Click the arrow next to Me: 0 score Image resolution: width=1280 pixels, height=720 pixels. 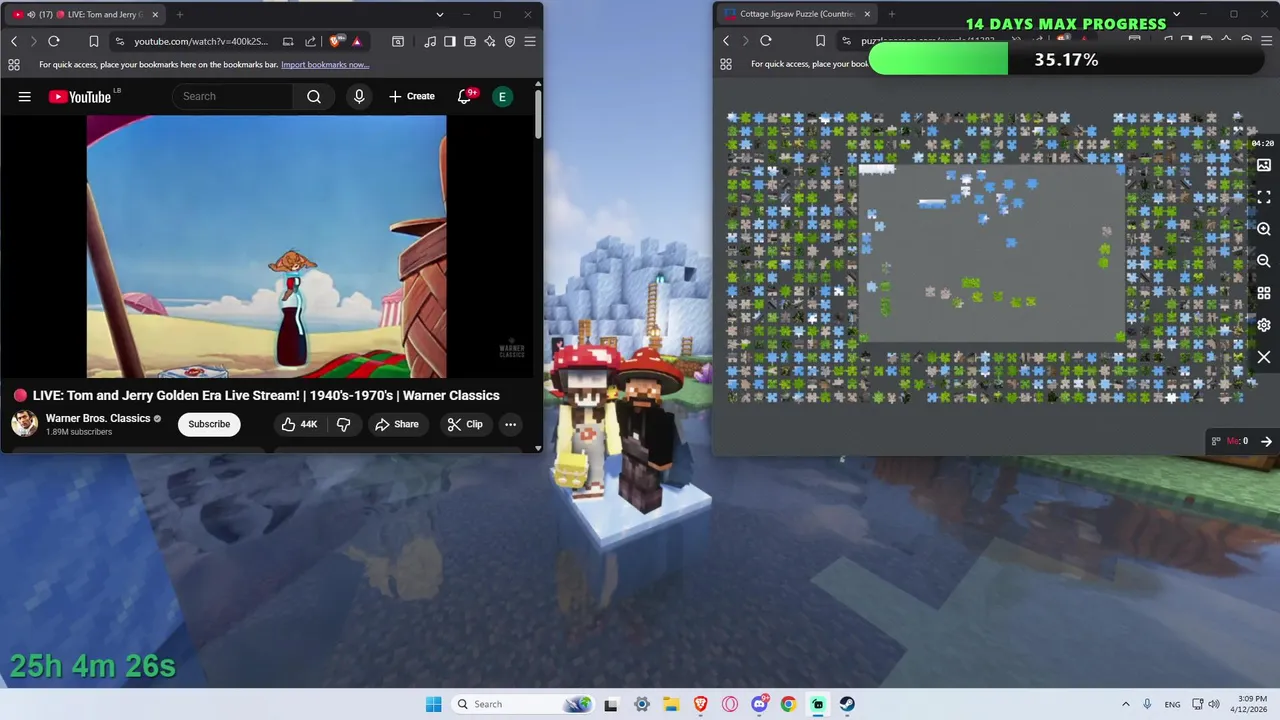point(1266,441)
